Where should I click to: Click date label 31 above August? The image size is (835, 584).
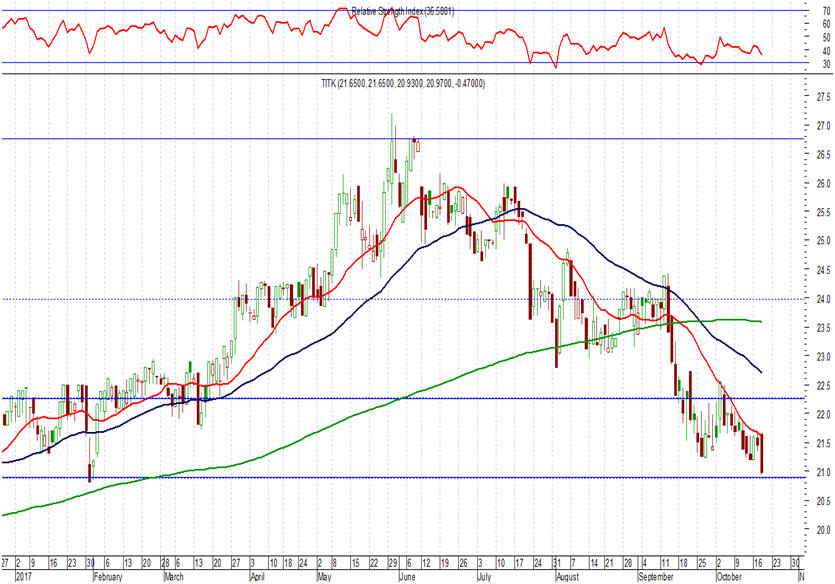tap(557, 563)
